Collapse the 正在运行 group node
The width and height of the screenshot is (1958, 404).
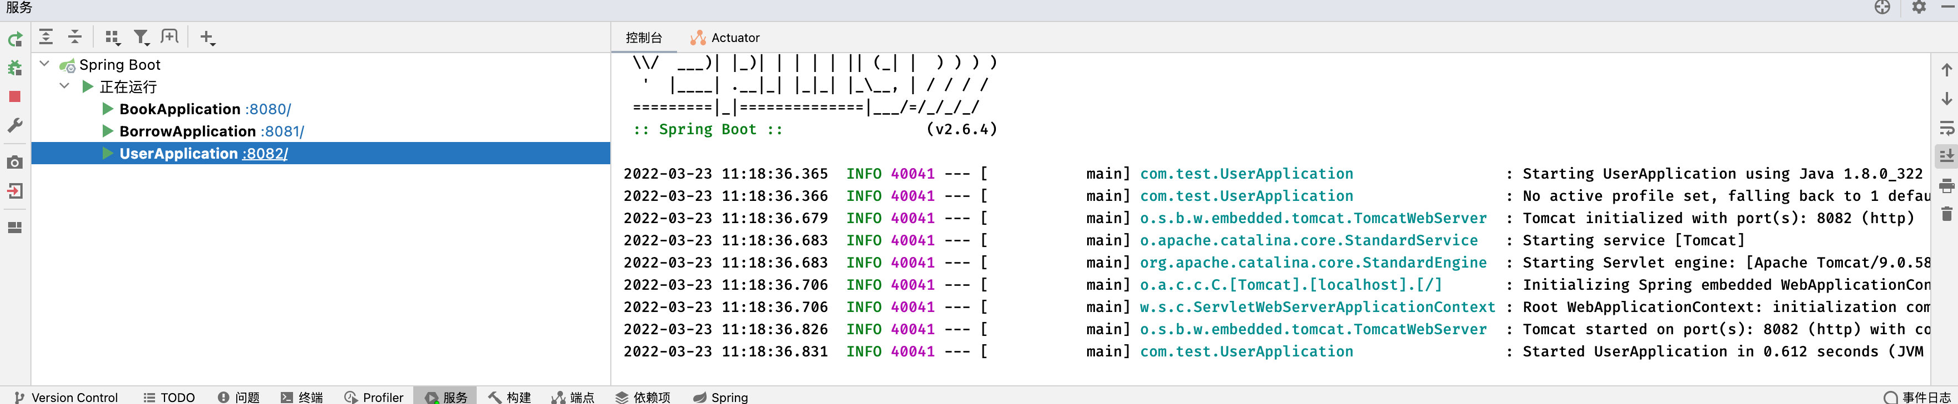tap(65, 86)
